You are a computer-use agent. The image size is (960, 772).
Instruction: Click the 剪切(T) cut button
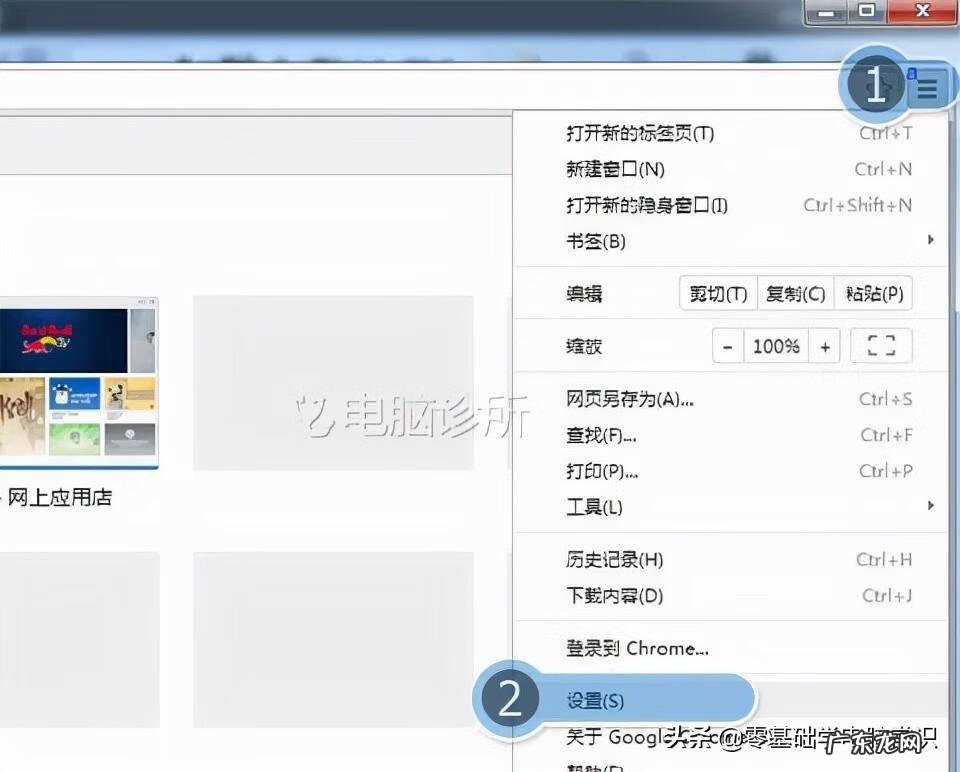718,294
